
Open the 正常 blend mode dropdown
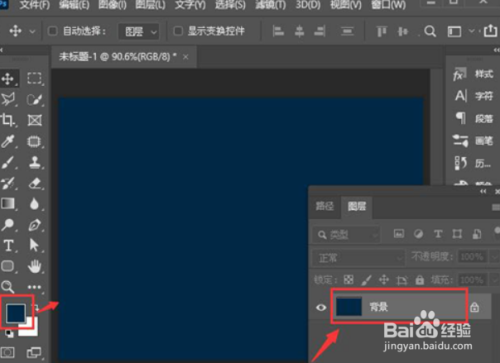pyautogui.click(x=359, y=258)
